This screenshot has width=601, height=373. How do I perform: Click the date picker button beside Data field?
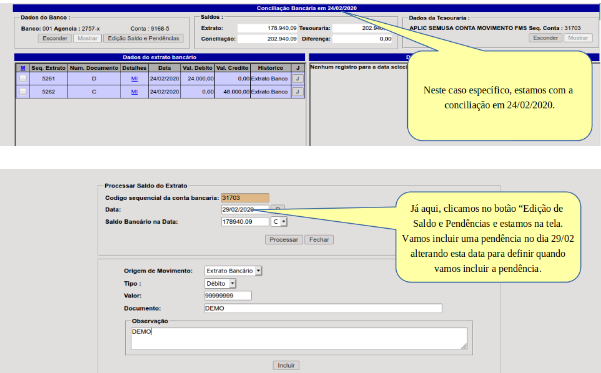click(x=278, y=209)
